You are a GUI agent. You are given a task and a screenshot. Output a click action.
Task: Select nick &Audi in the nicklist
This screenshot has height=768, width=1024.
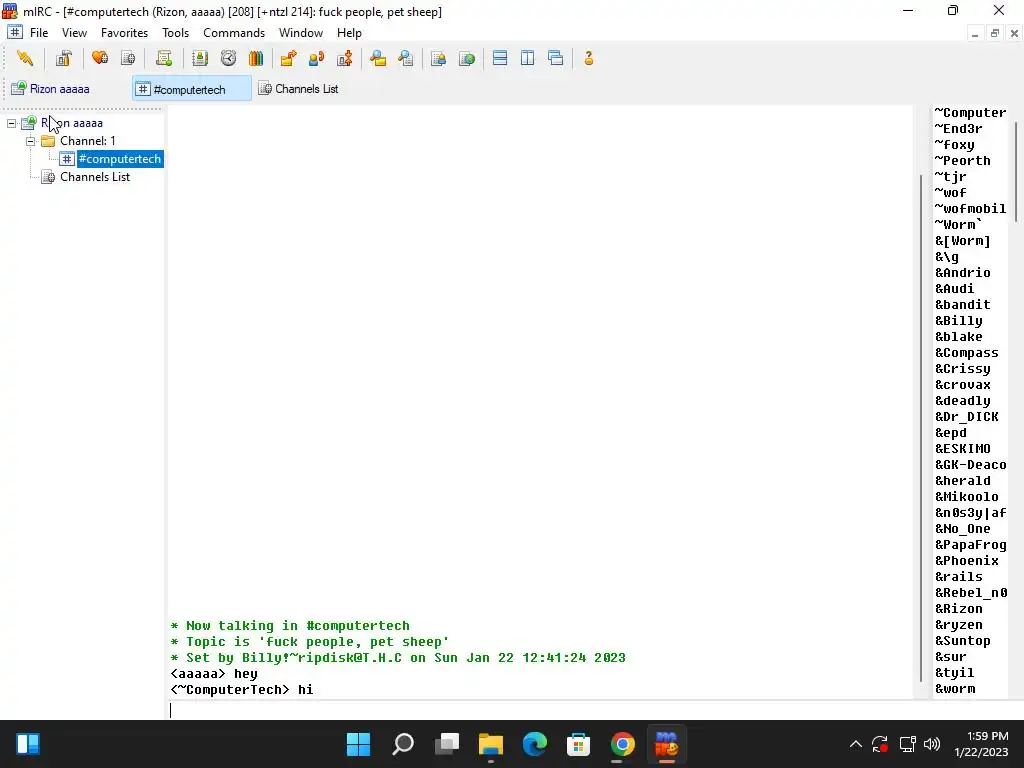(x=954, y=289)
